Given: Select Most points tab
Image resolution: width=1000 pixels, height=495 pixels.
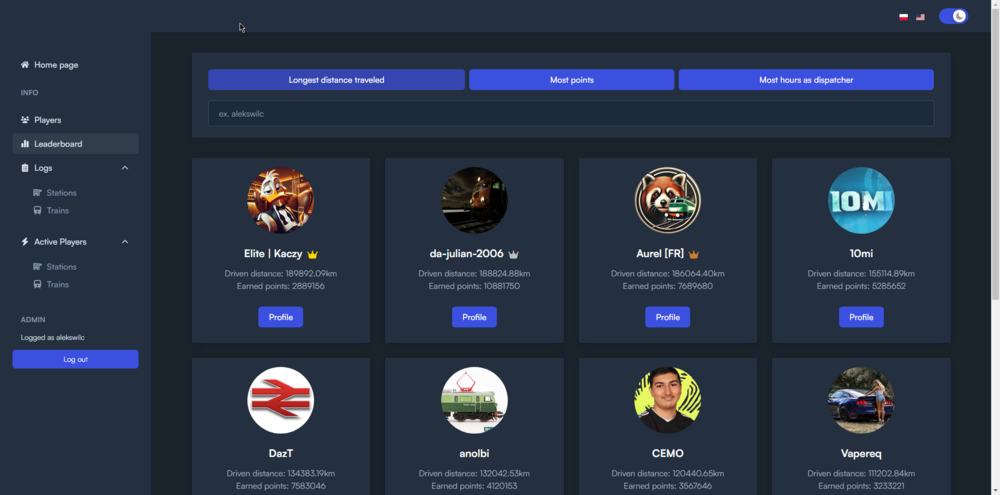Looking at the screenshot, I should point(572,80).
